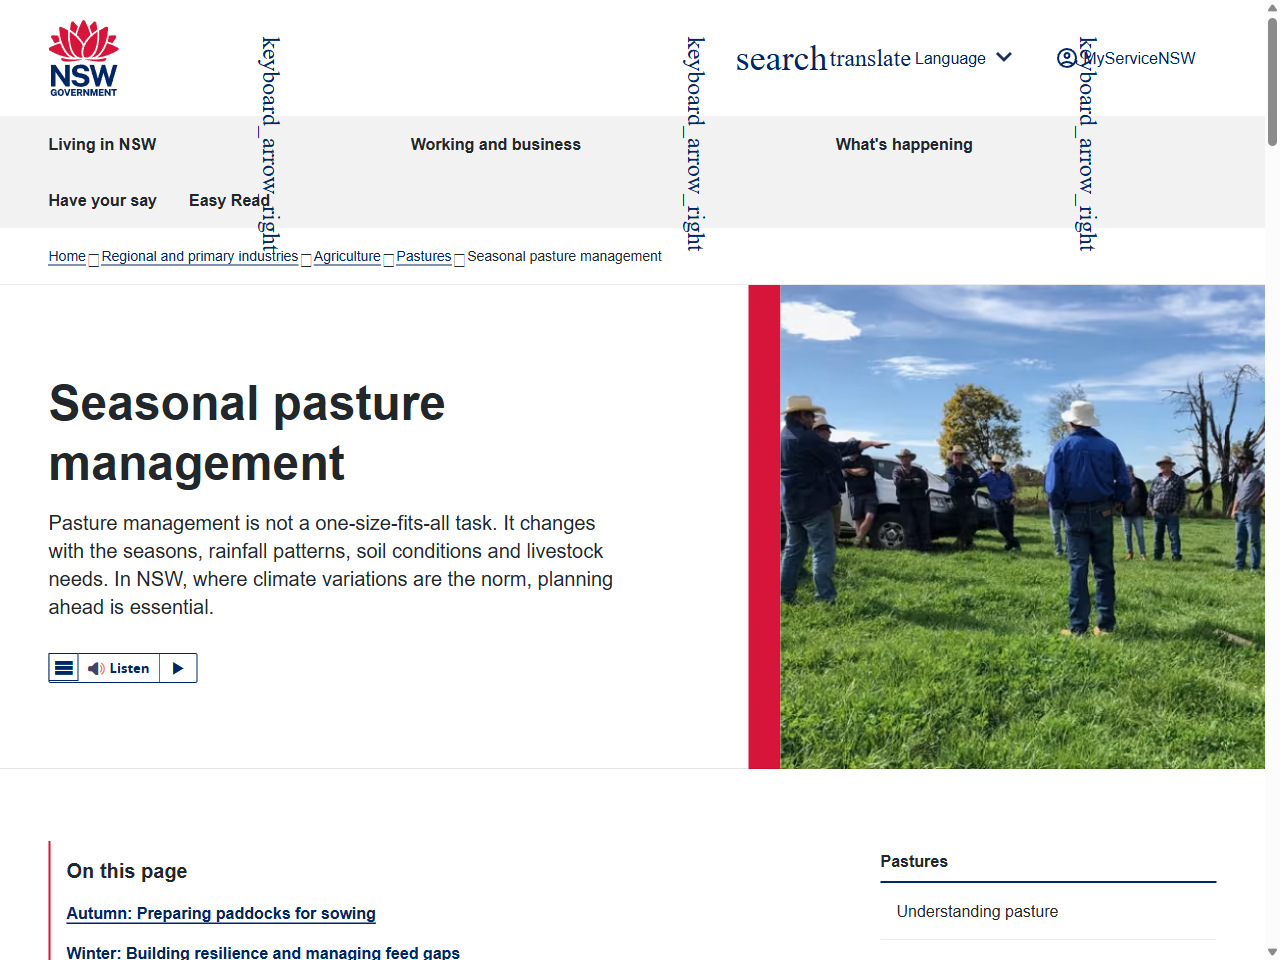Select the Easy Read menu item
The image size is (1280, 960).
click(229, 200)
